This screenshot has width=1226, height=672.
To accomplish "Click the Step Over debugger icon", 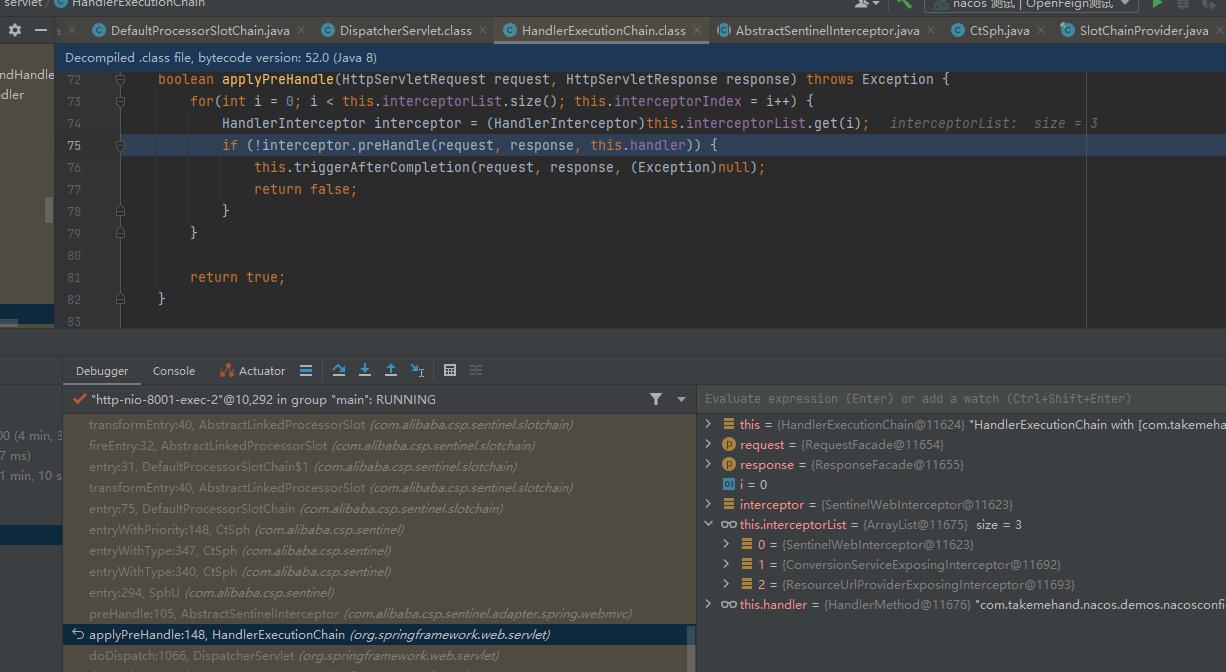I will (339, 370).
